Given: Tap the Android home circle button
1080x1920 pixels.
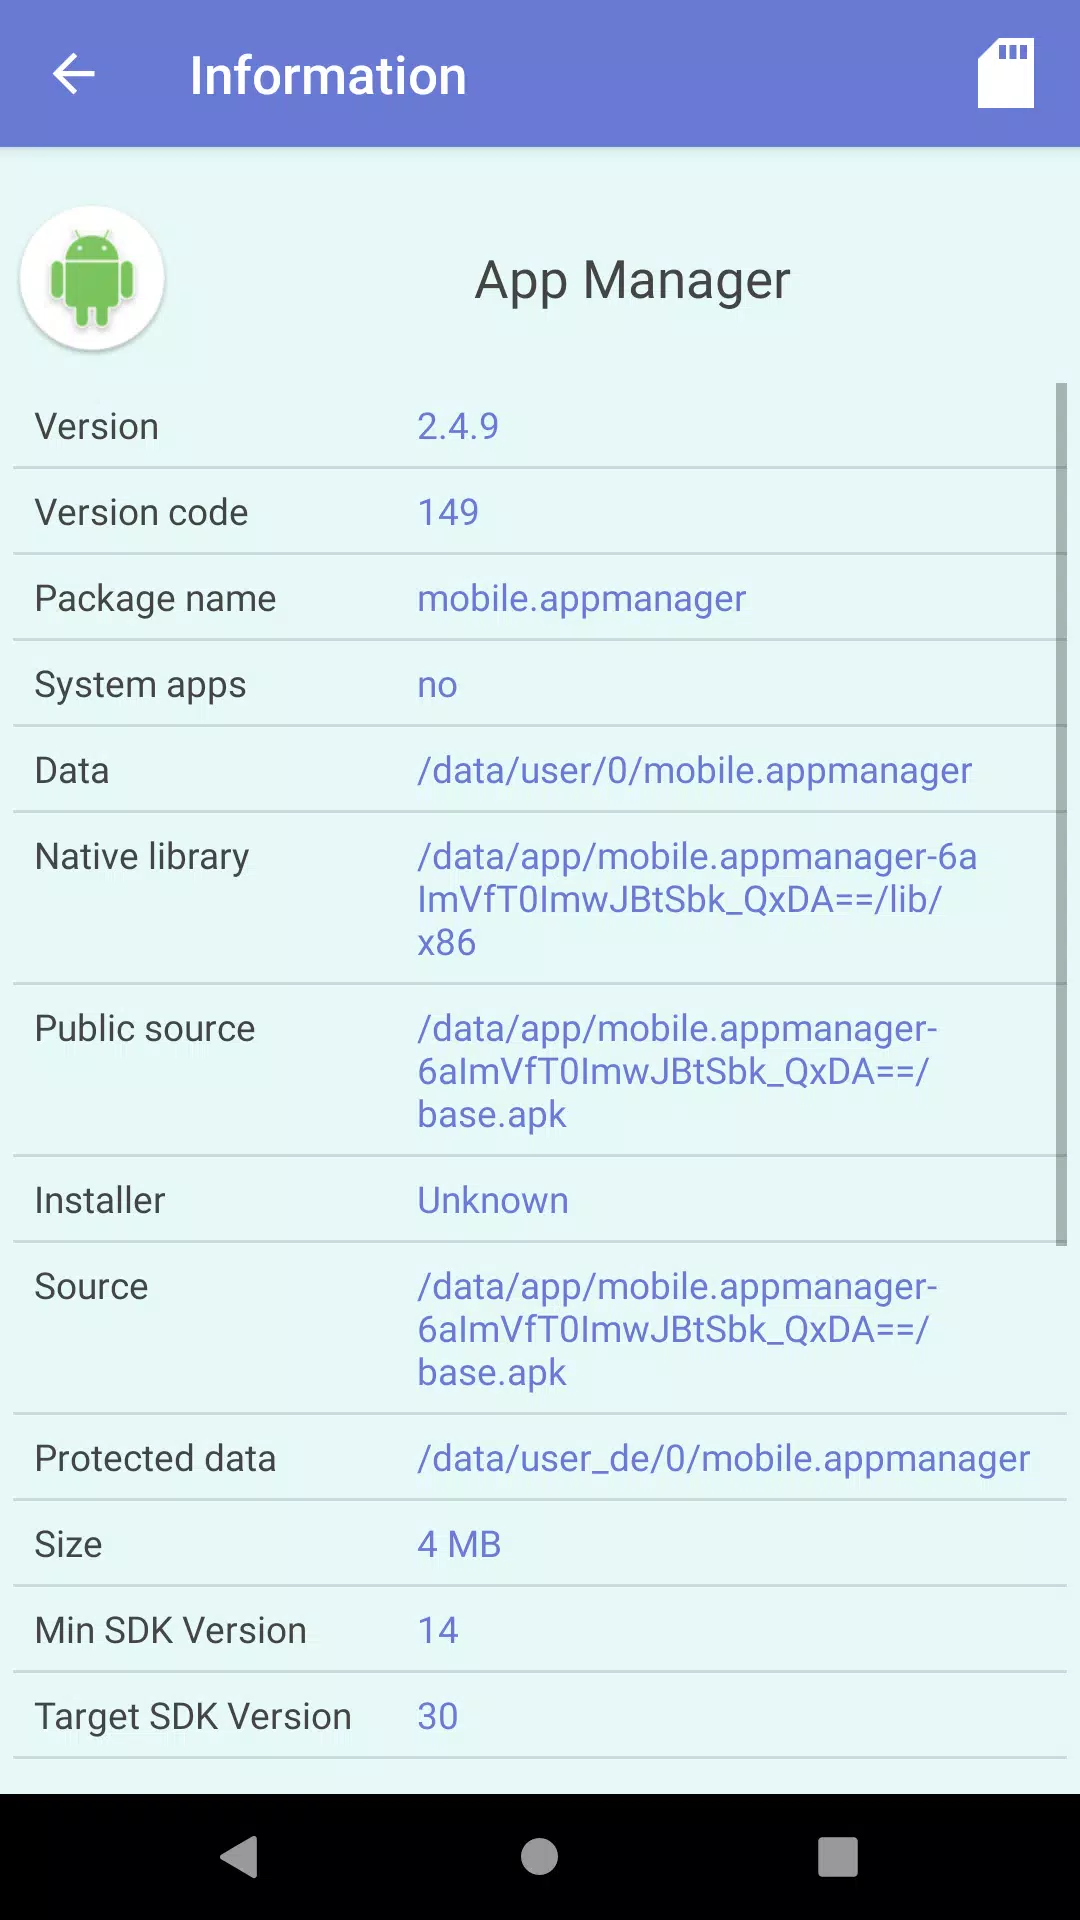Looking at the screenshot, I should [539, 1857].
